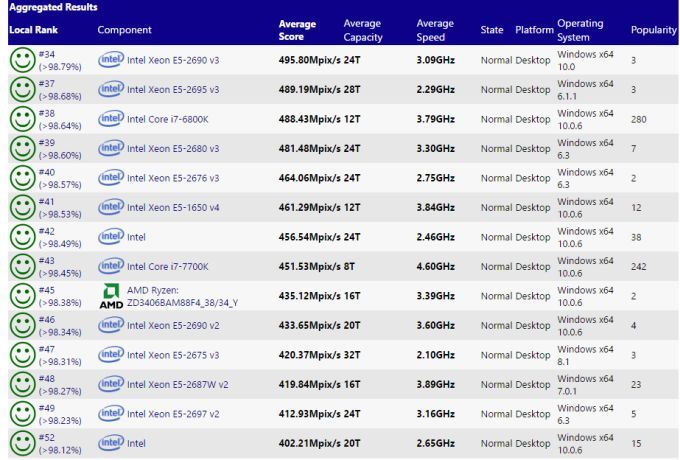
Task: Click the Intel logo beside Xeon E5-2697 v2
Action: tap(111, 413)
